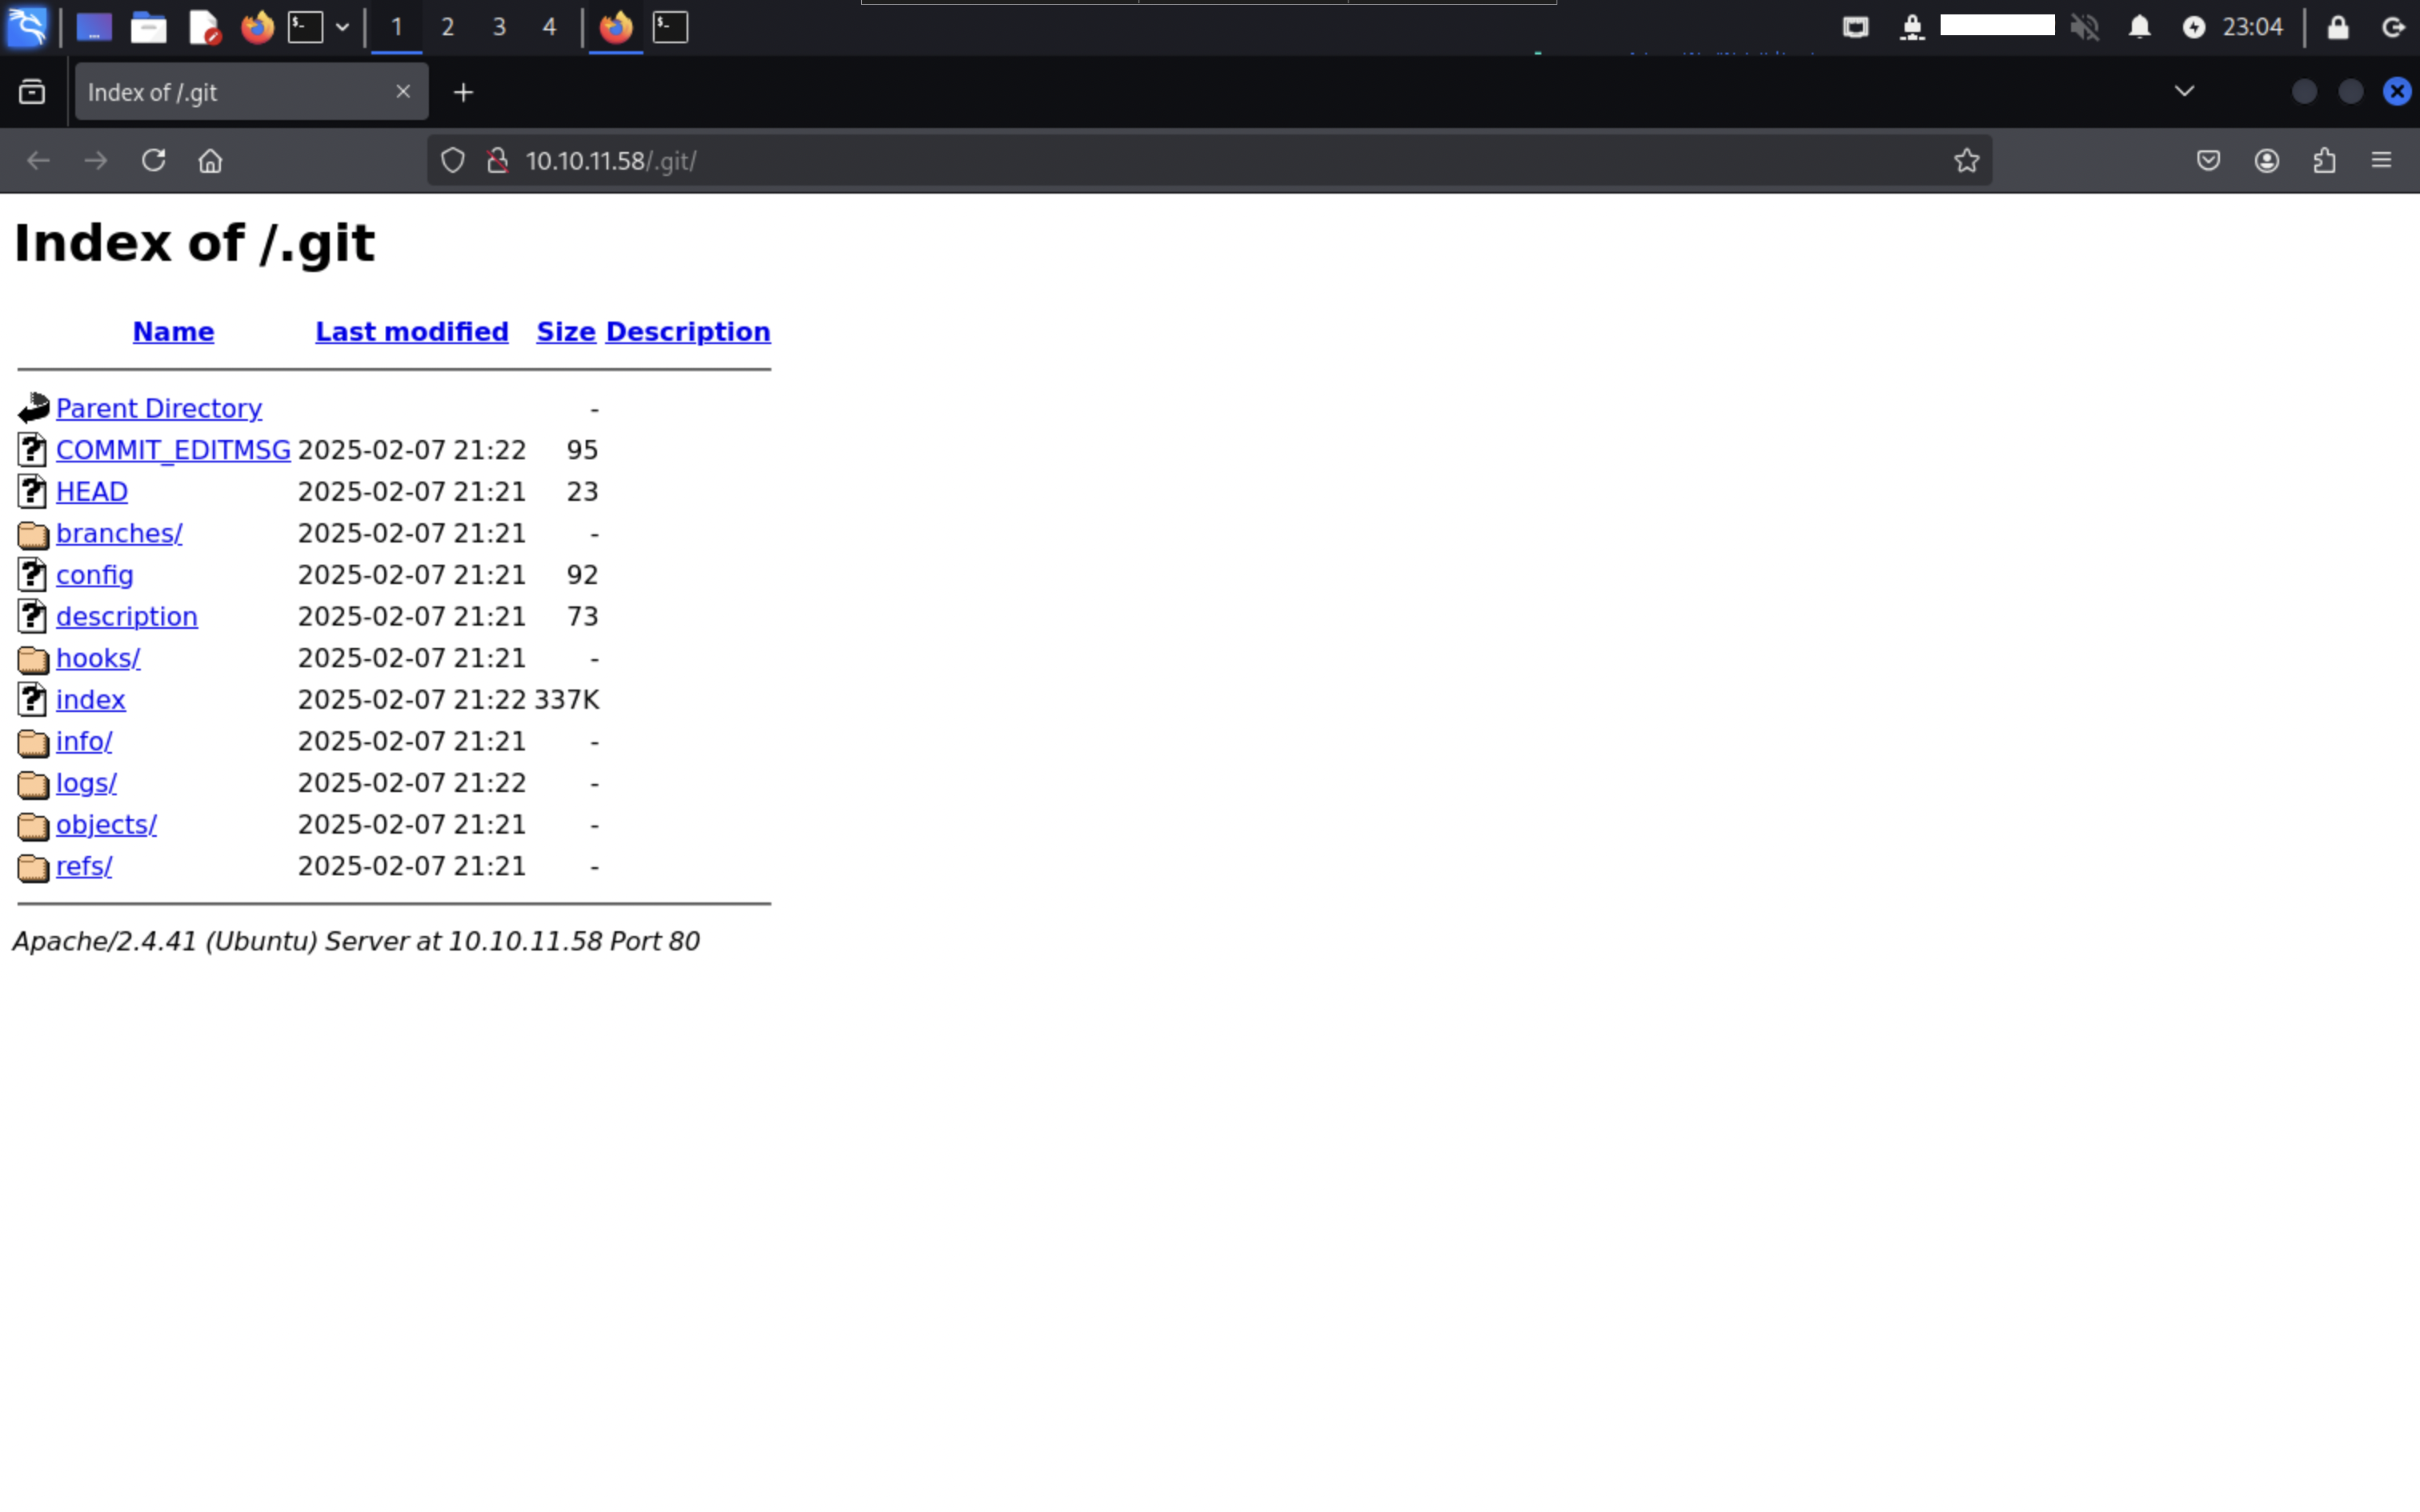Open terminal launcher dropdown arrow

[342, 27]
